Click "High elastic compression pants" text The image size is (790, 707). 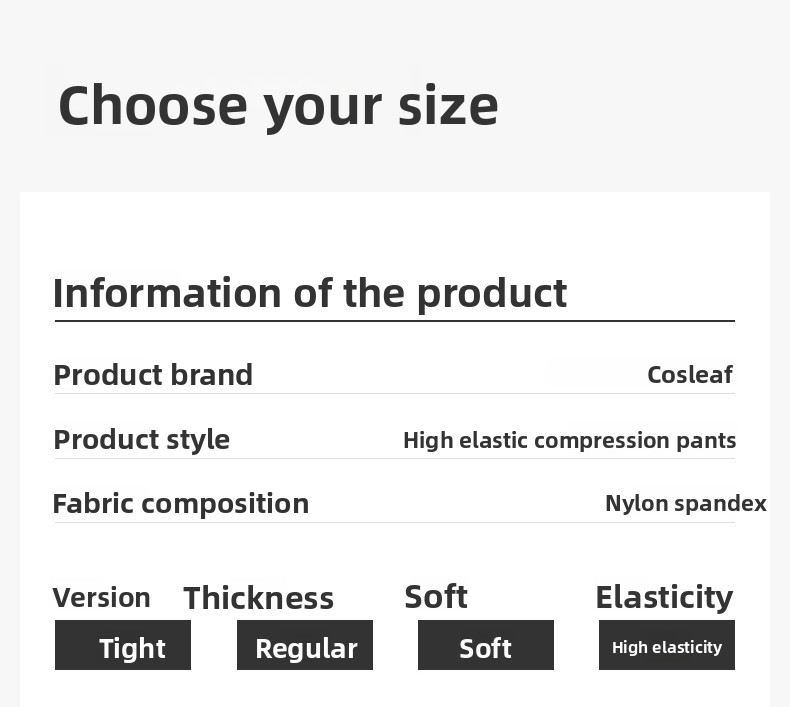click(569, 440)
